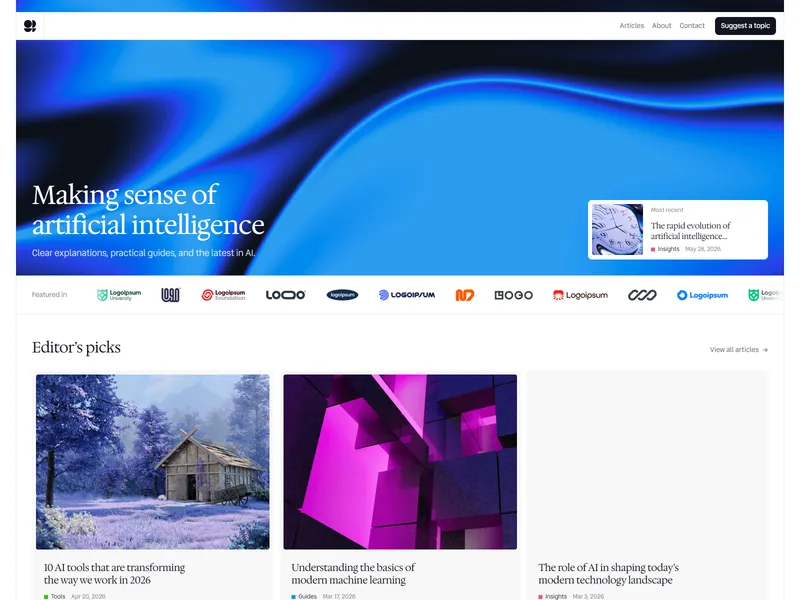Image resolution: width=800 pixels, height=600 pixels.
Task: Click the Suggest a topic button
Action: coord(745,26)
